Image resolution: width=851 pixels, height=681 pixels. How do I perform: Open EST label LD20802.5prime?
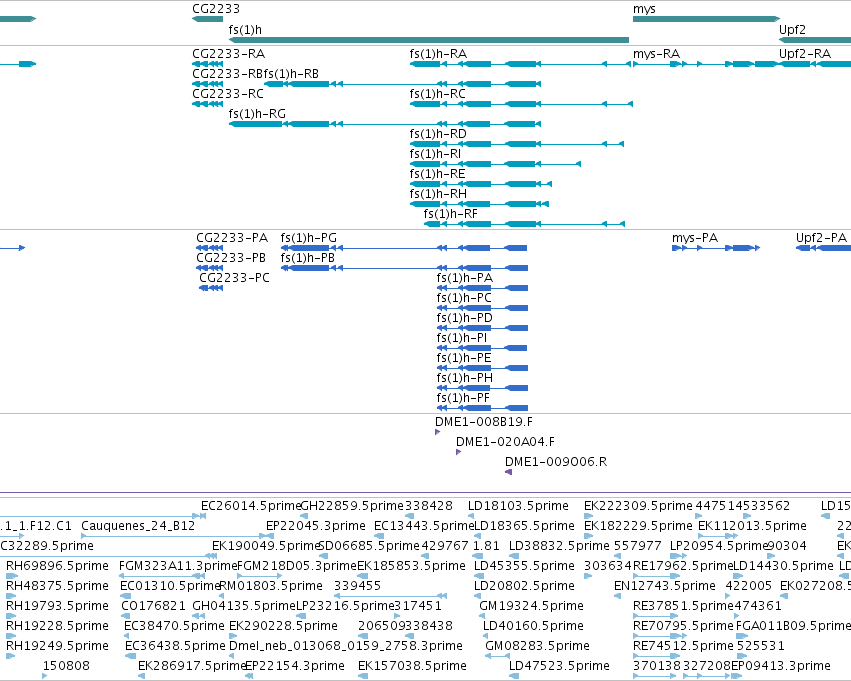(x=524, y=586)
